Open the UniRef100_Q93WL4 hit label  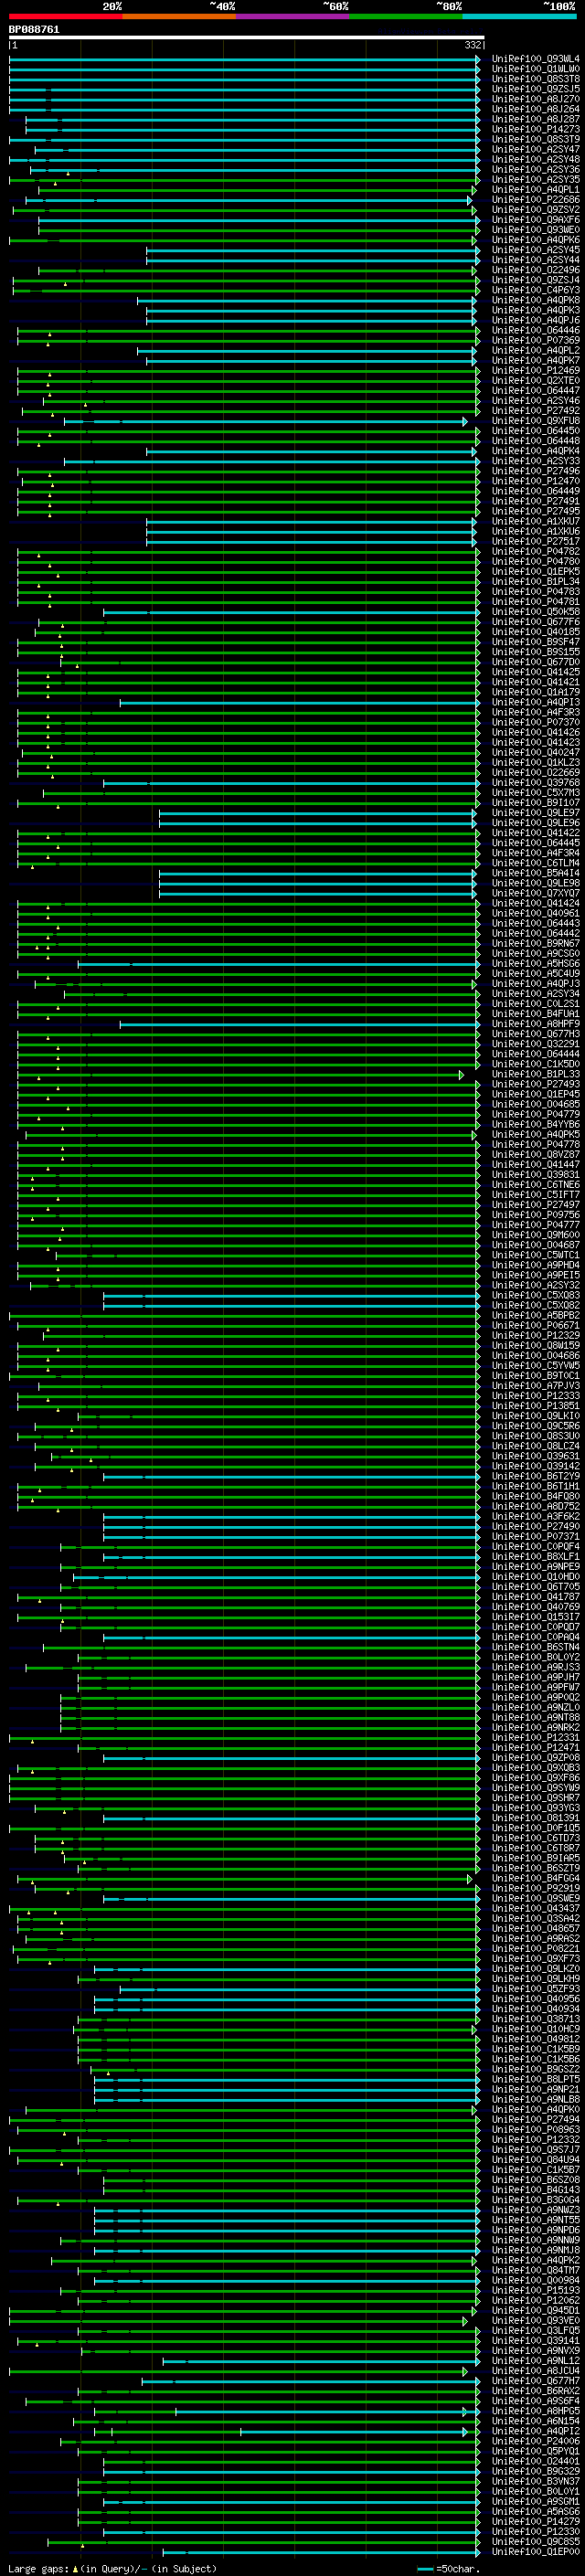pyautogui.click(x=535, y=59)
